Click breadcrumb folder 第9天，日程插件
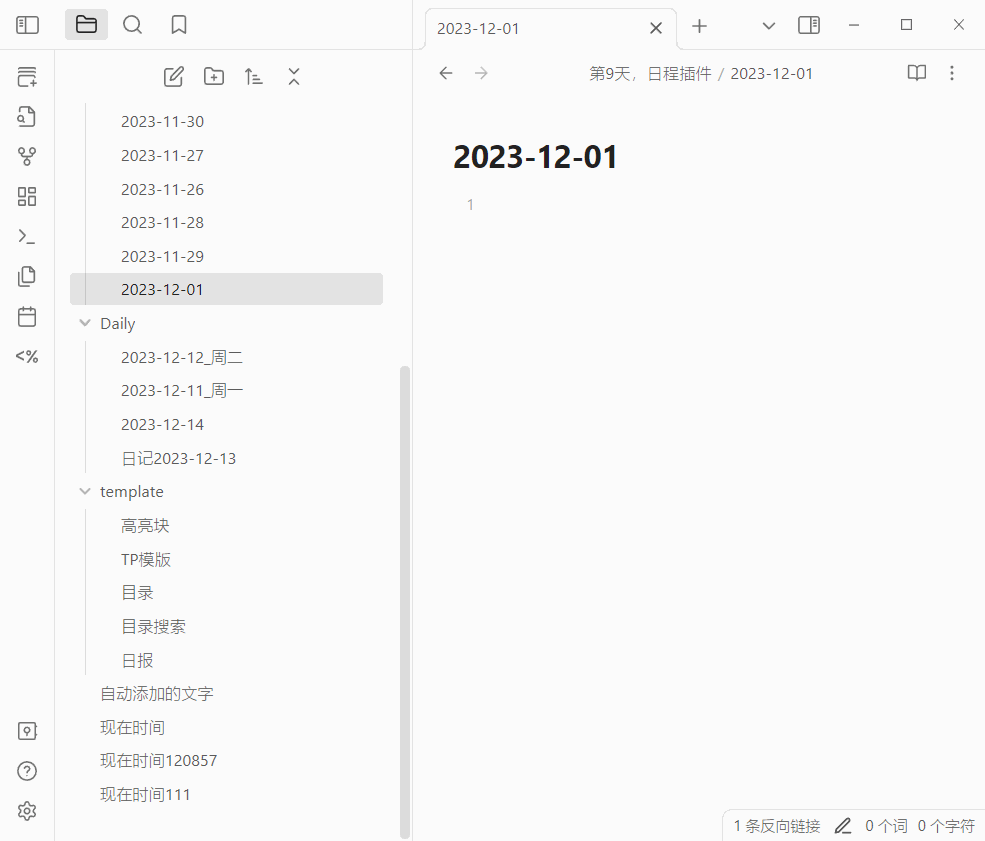 tap(650, 74)
